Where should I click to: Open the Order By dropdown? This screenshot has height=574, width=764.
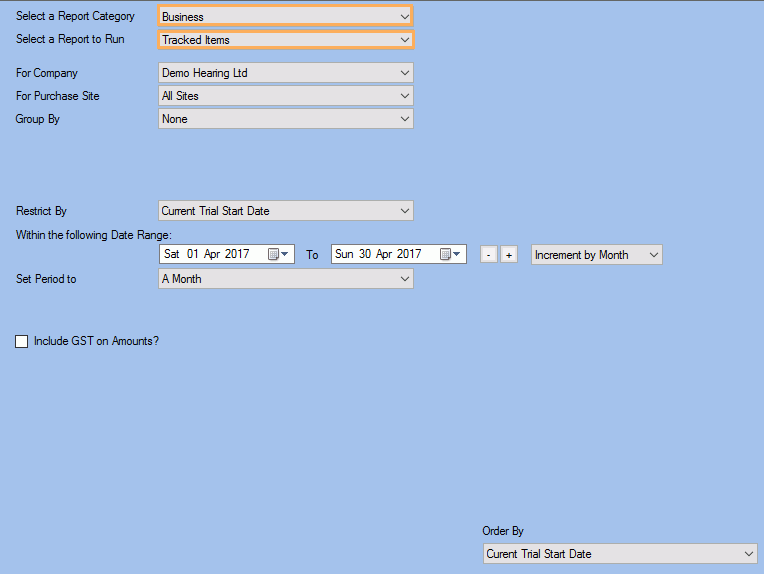coord(620,554)
